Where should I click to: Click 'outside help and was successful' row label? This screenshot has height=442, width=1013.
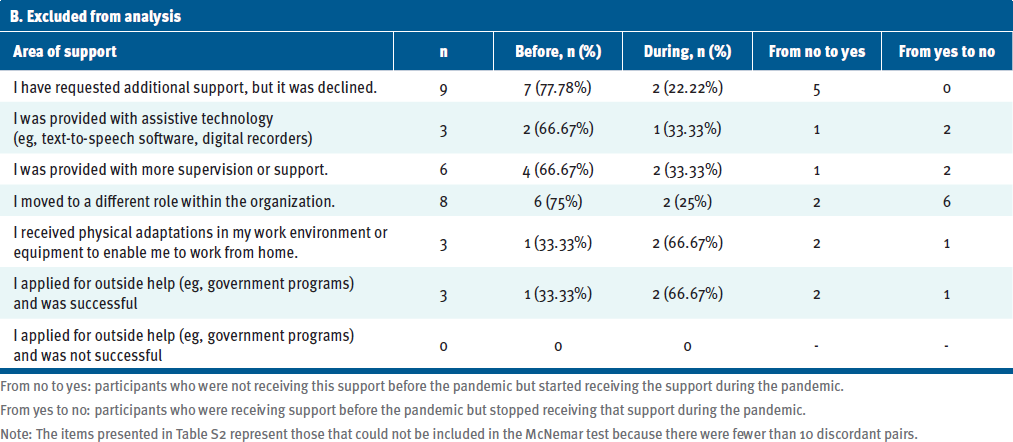coord(183,293)
